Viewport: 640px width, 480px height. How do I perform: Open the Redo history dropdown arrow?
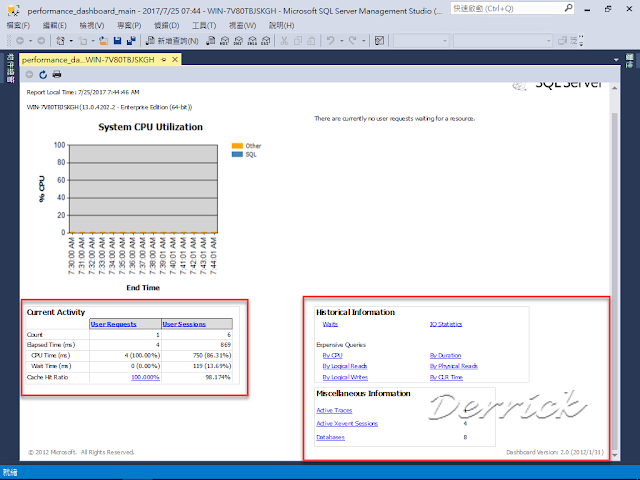coord(363,41)
